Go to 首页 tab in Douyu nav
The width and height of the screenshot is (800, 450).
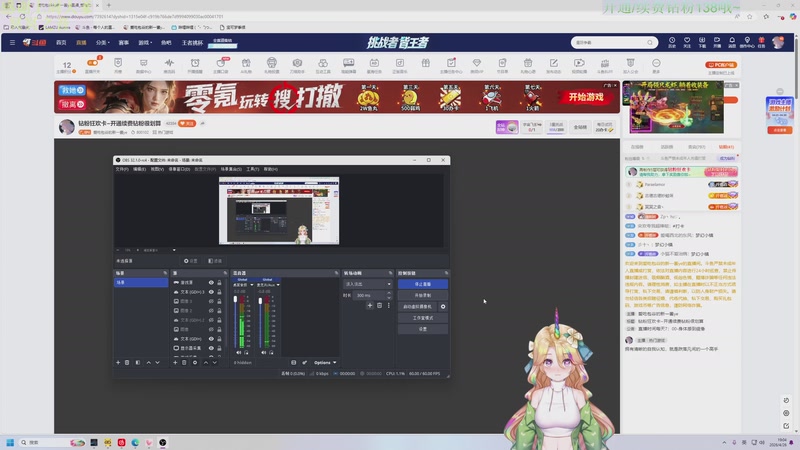(x=61, y=42)
